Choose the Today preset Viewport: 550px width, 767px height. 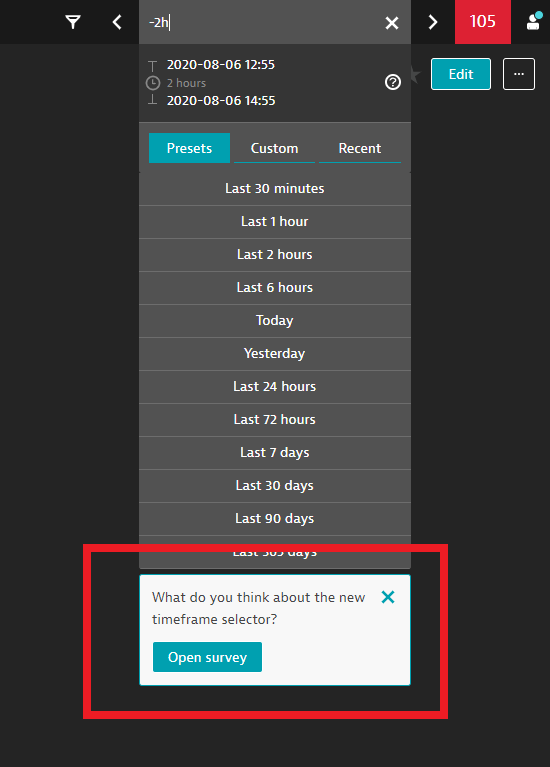275,321
